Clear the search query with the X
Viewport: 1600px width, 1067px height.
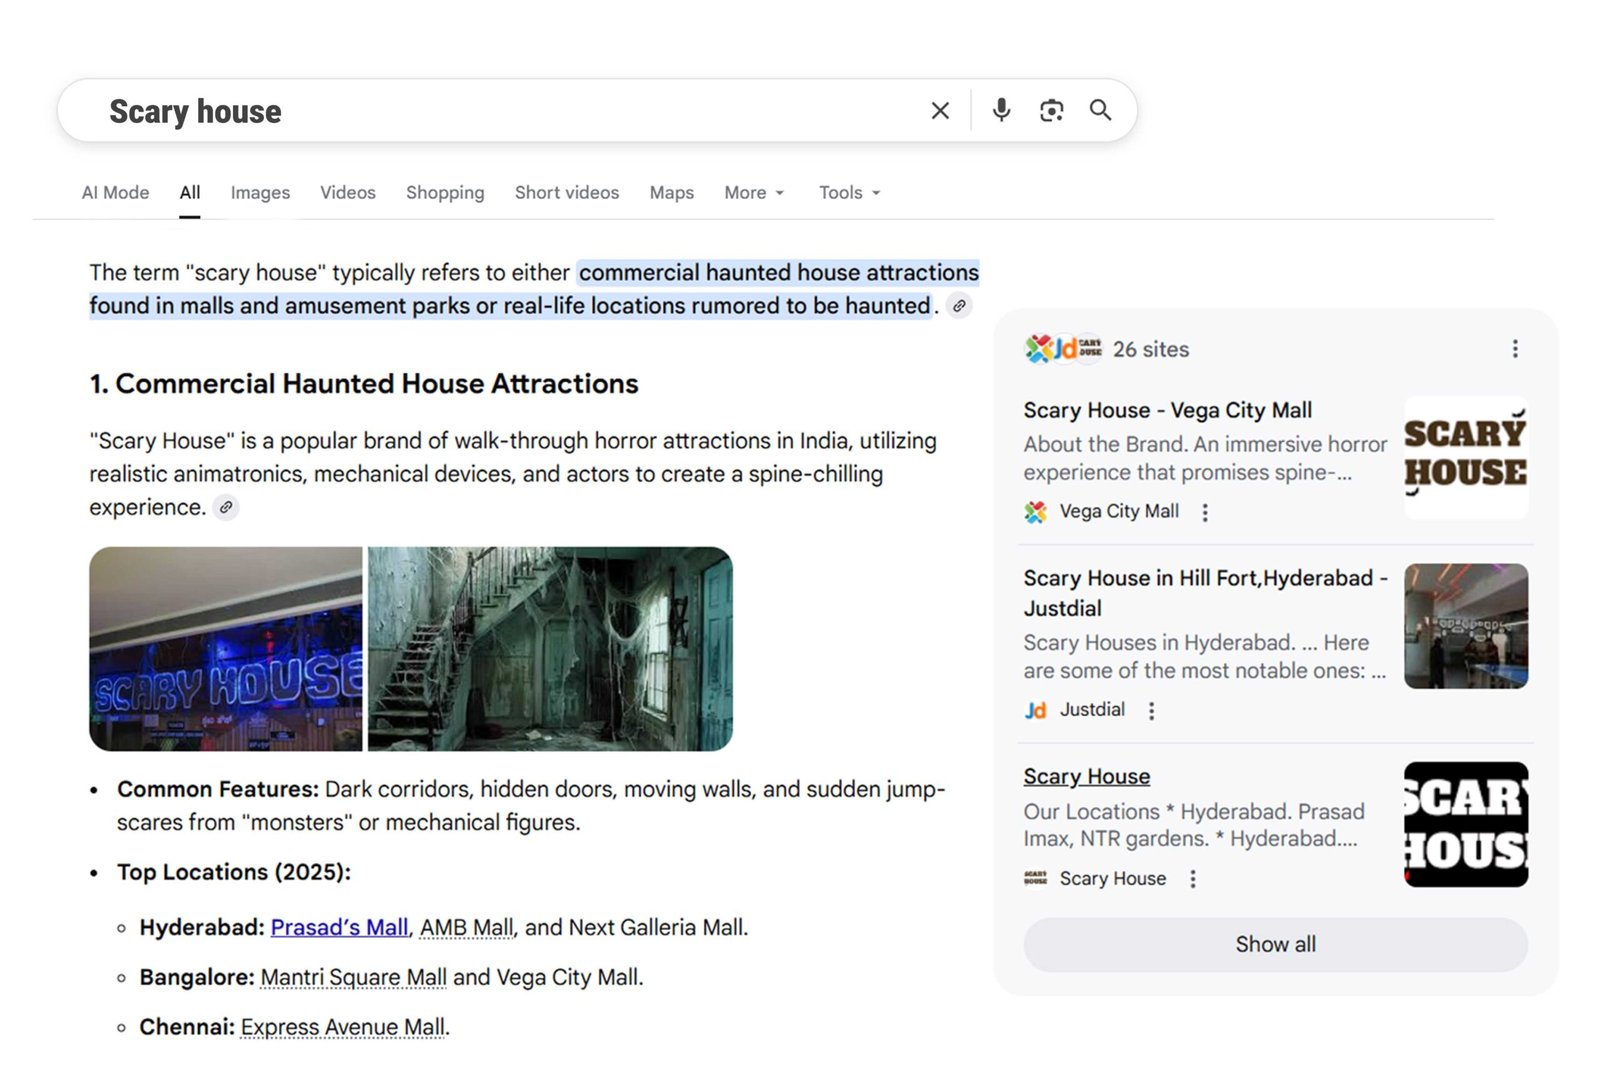[x=940, y=110]
